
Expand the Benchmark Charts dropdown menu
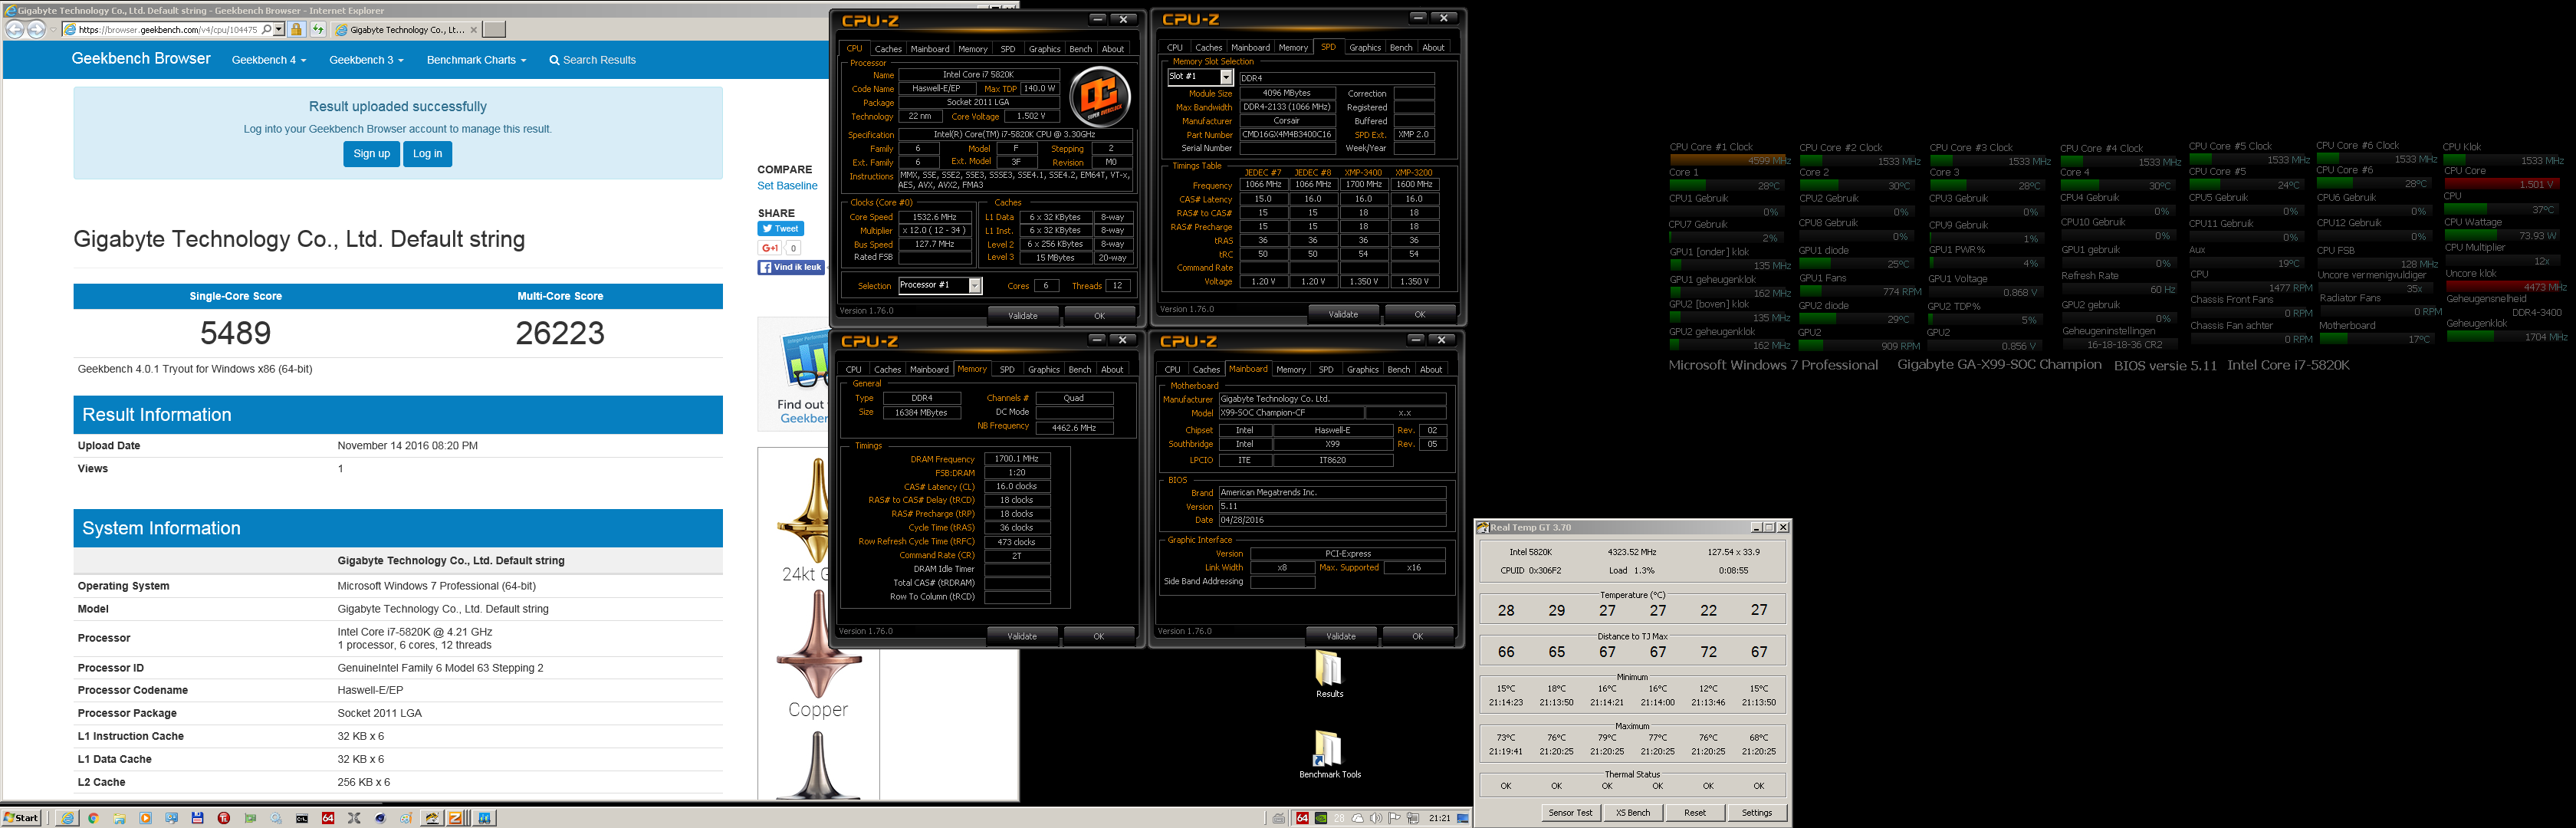(x=476, y=60)
